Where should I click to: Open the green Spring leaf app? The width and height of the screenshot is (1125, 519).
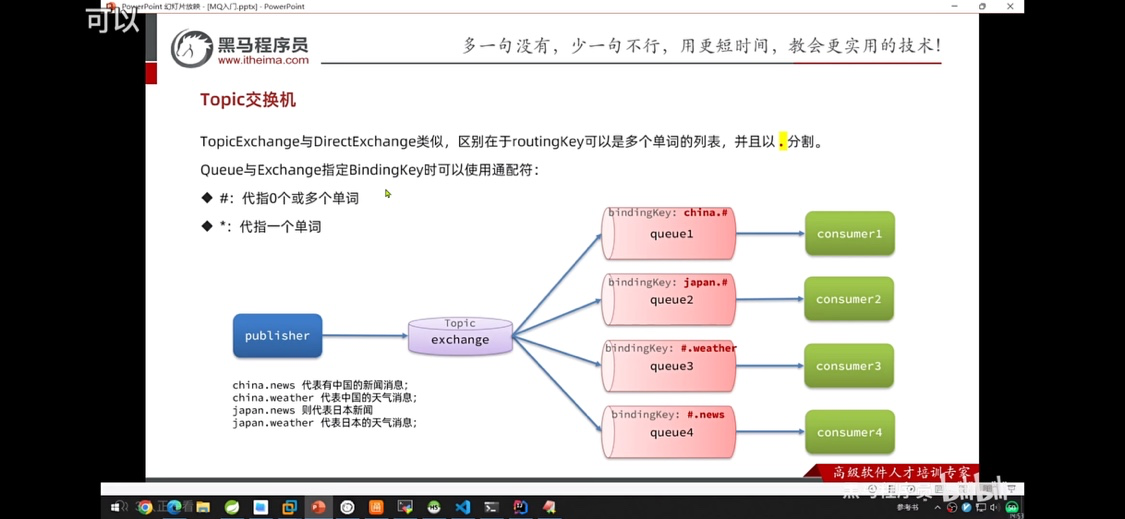pyautogui.click(x=232, y=507)
